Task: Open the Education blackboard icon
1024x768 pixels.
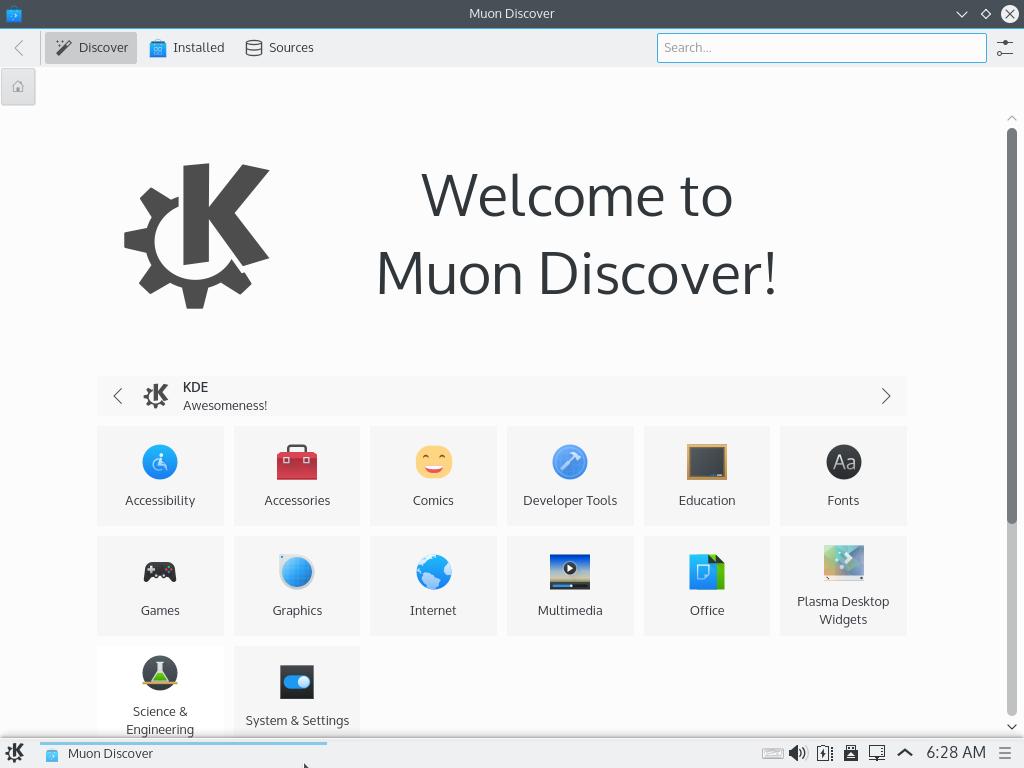Action: pos(707,462)
